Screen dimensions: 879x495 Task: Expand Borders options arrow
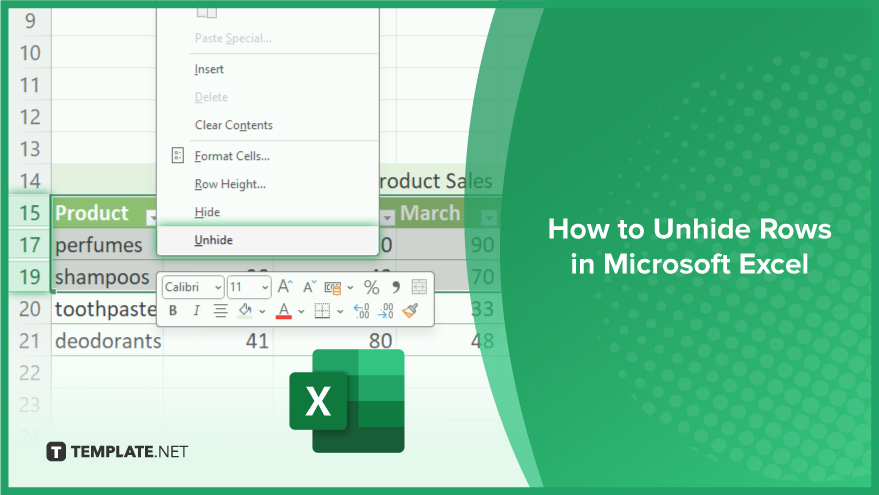pos(340,311)
